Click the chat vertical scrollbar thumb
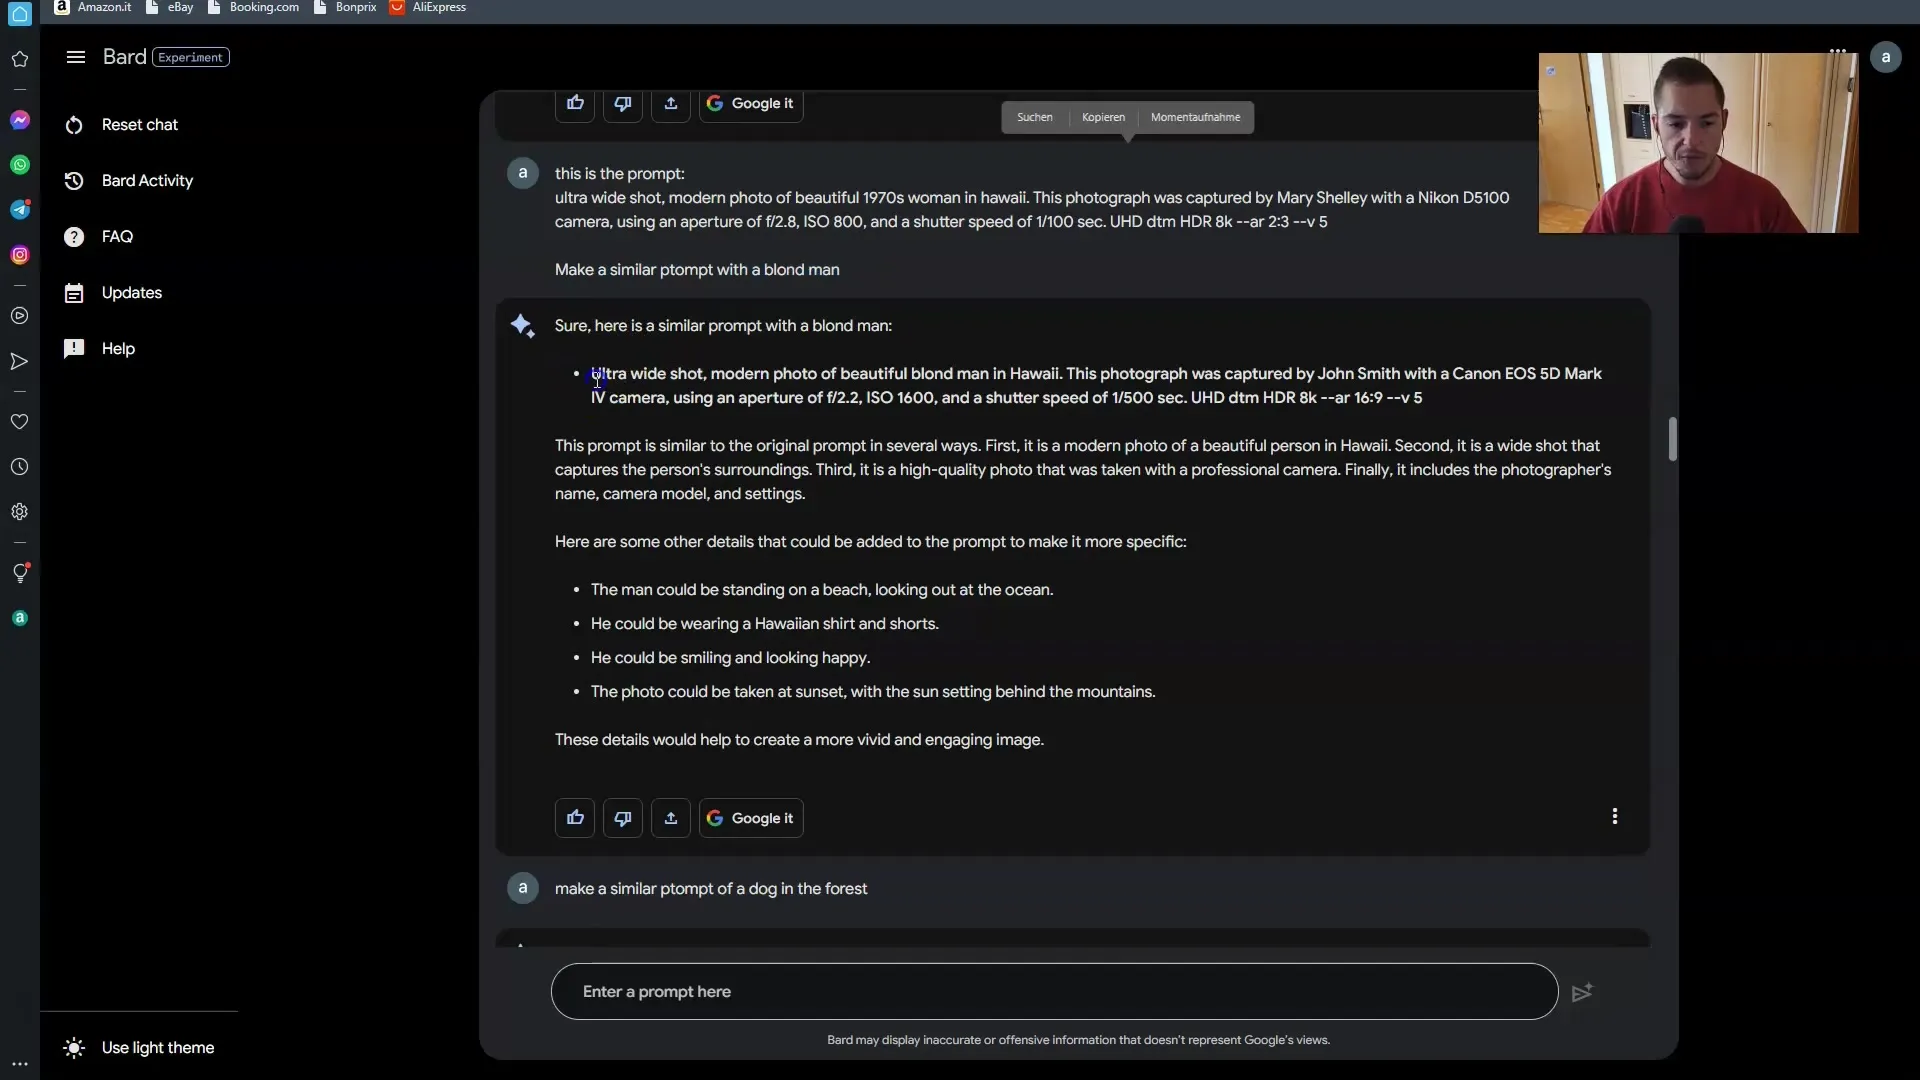 click(x=1672, y=439)
